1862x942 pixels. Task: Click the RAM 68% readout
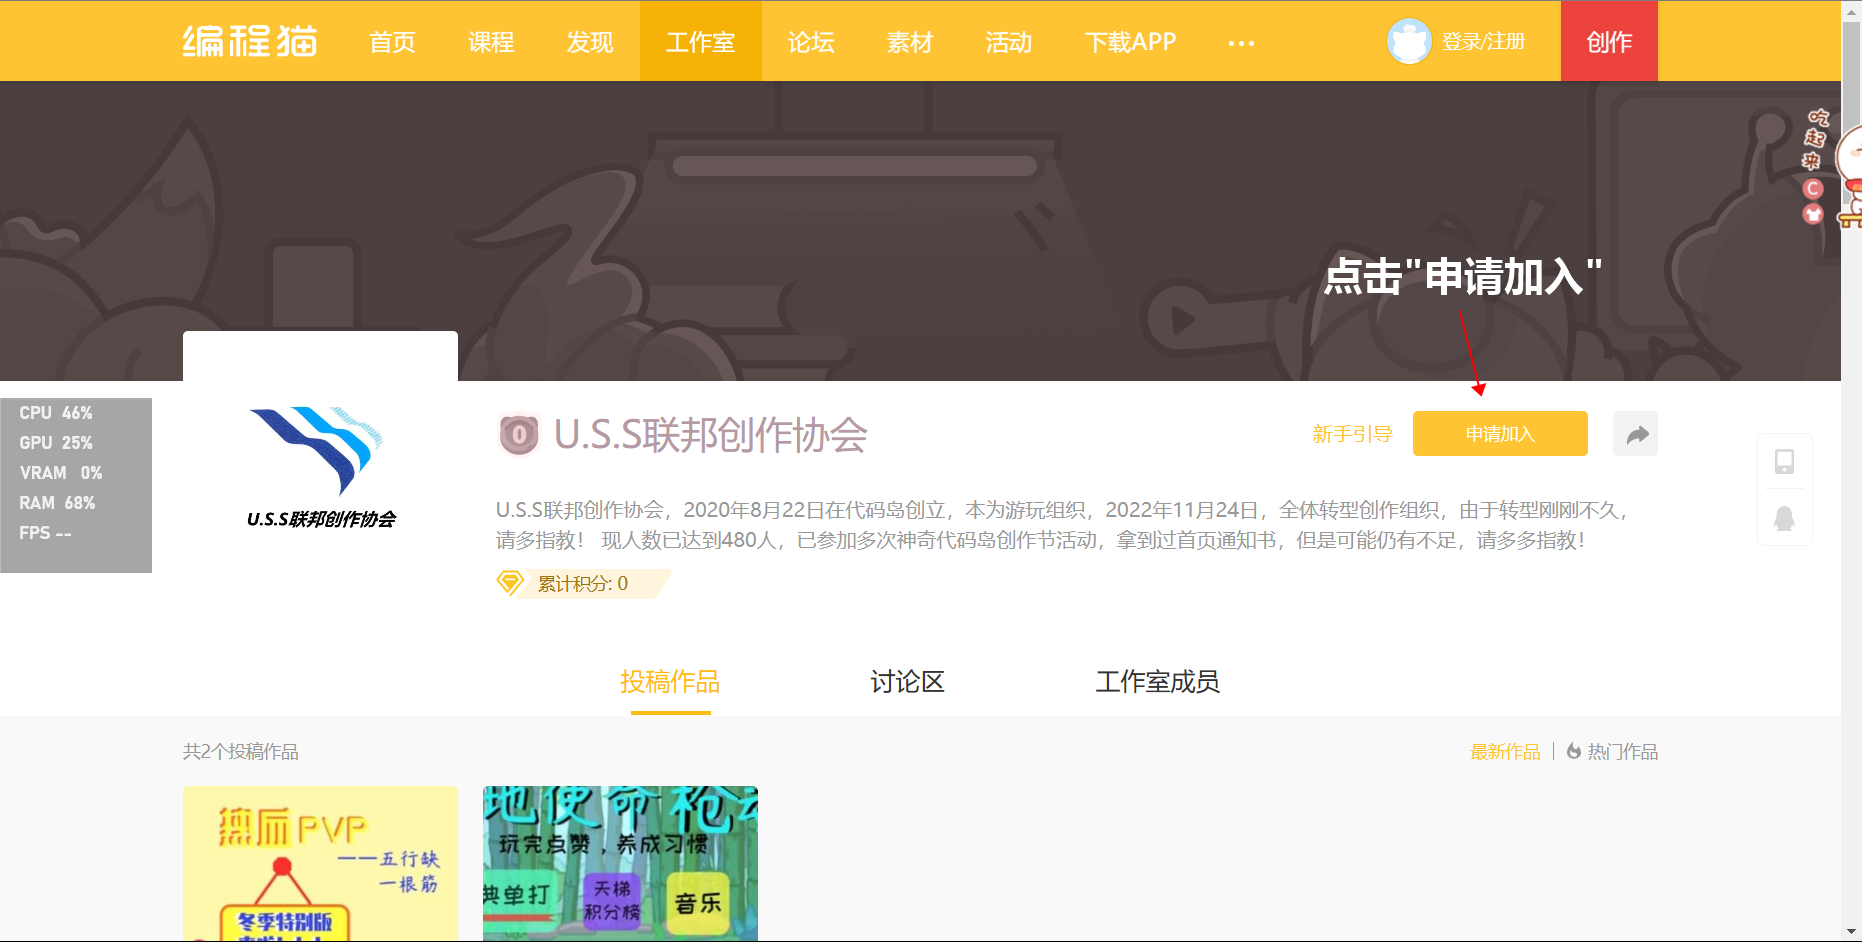point(57,503)
